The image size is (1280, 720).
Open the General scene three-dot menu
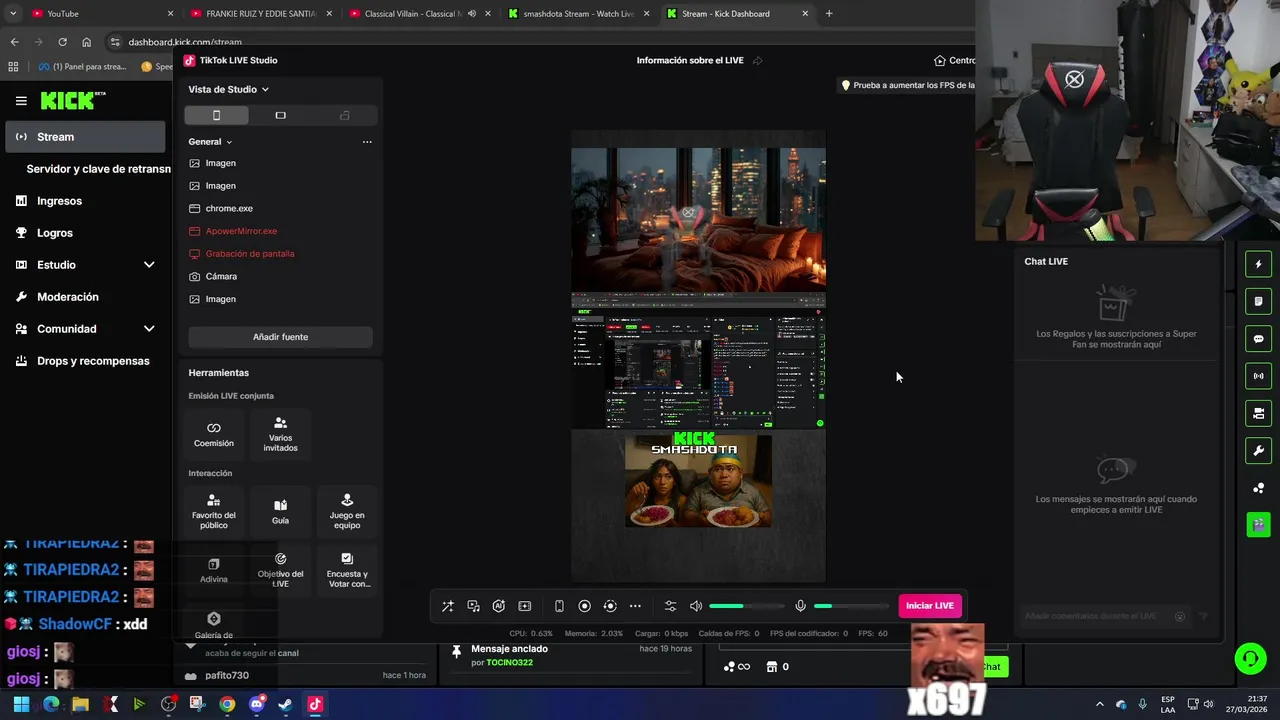pos(367,142)
